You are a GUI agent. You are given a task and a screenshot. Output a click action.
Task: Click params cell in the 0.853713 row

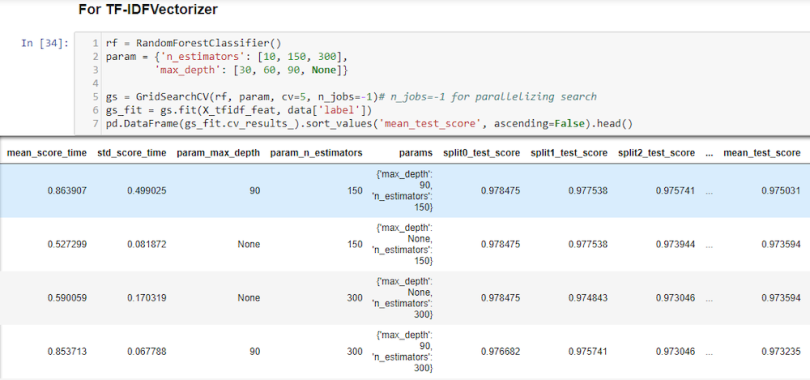pos(402,352)
